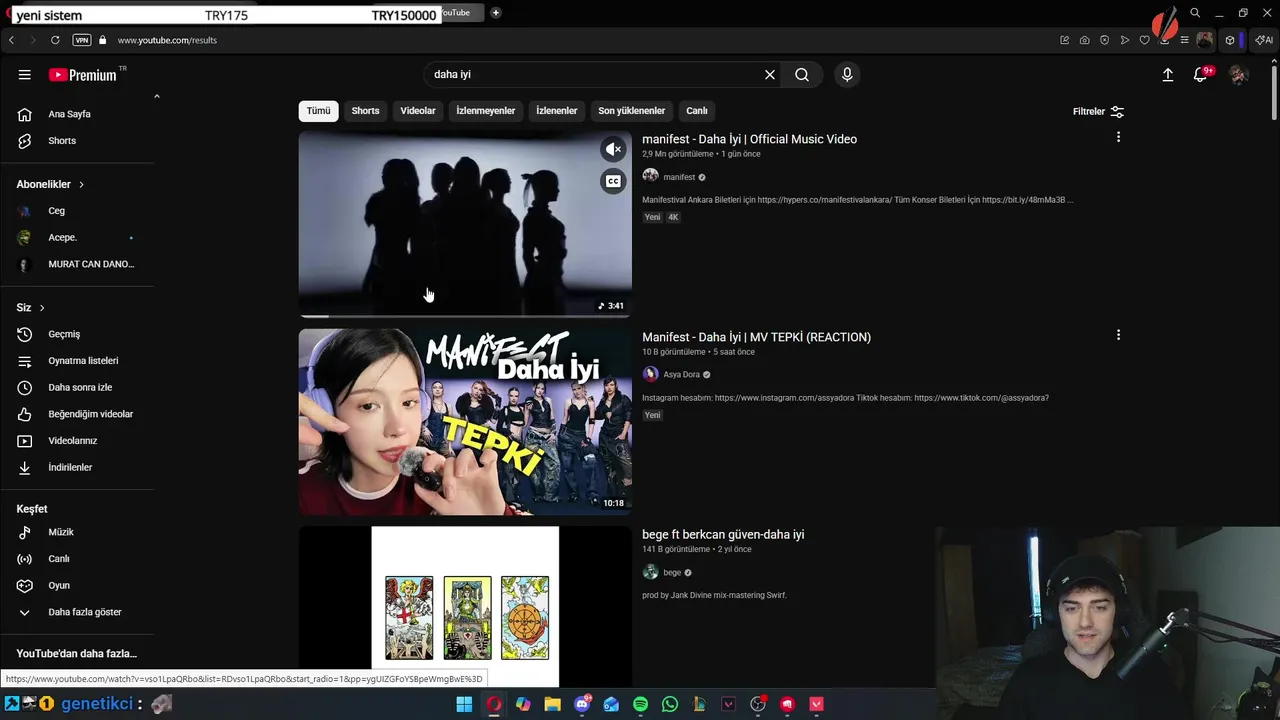Expand the Siz section chevron
The width and height of the screenshot is (1280, 720).
pyautogui.click(x=31, y=307)
